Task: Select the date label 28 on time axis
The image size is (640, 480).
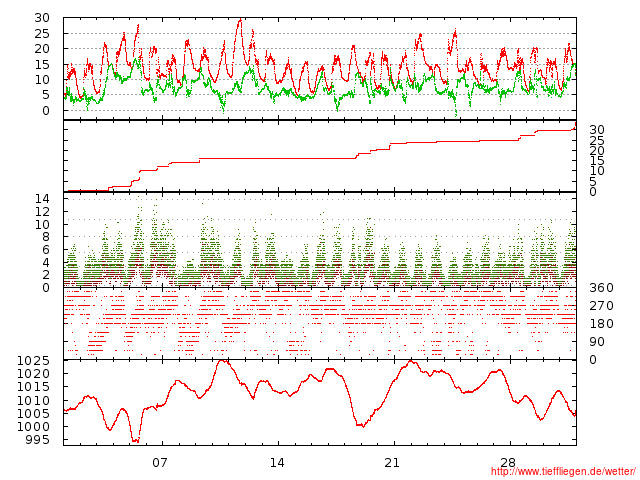Action: point(508,463)
